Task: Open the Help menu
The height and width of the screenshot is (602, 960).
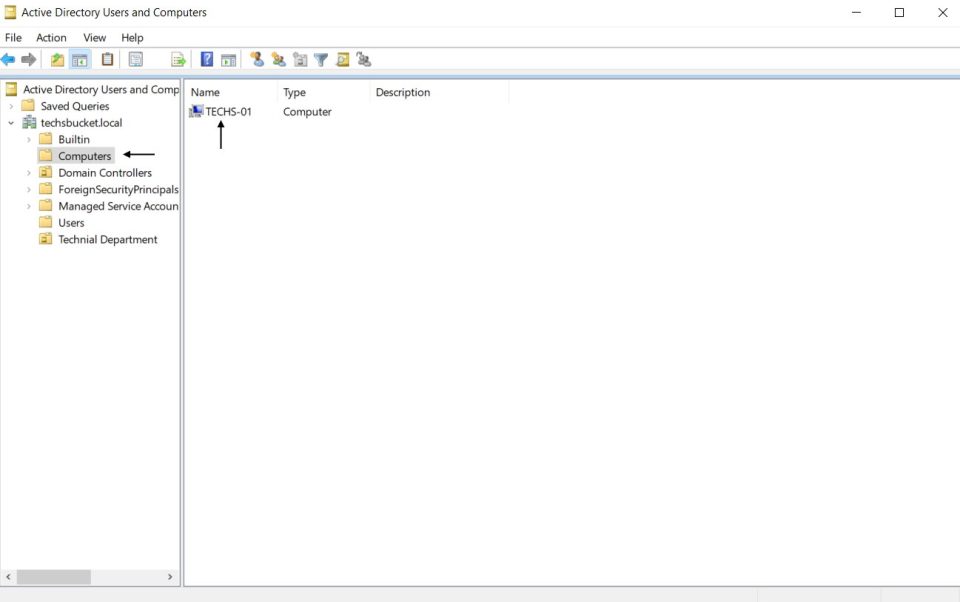Action: click(132, 37)
